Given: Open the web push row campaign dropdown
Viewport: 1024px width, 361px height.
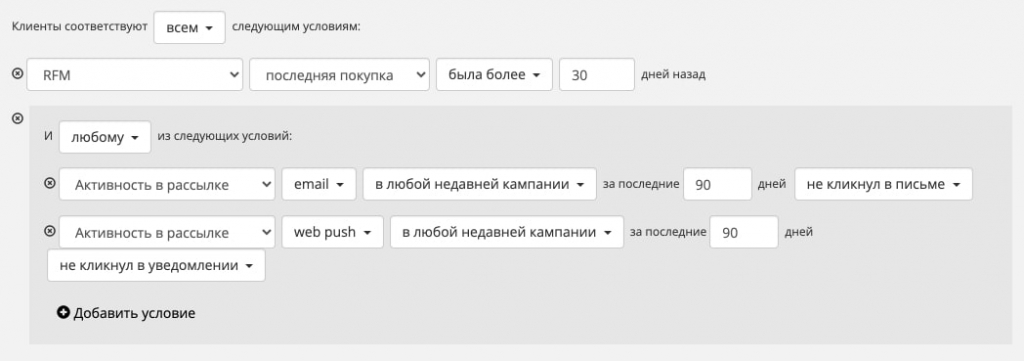Looking at the screenshot, I should point(507,232).
